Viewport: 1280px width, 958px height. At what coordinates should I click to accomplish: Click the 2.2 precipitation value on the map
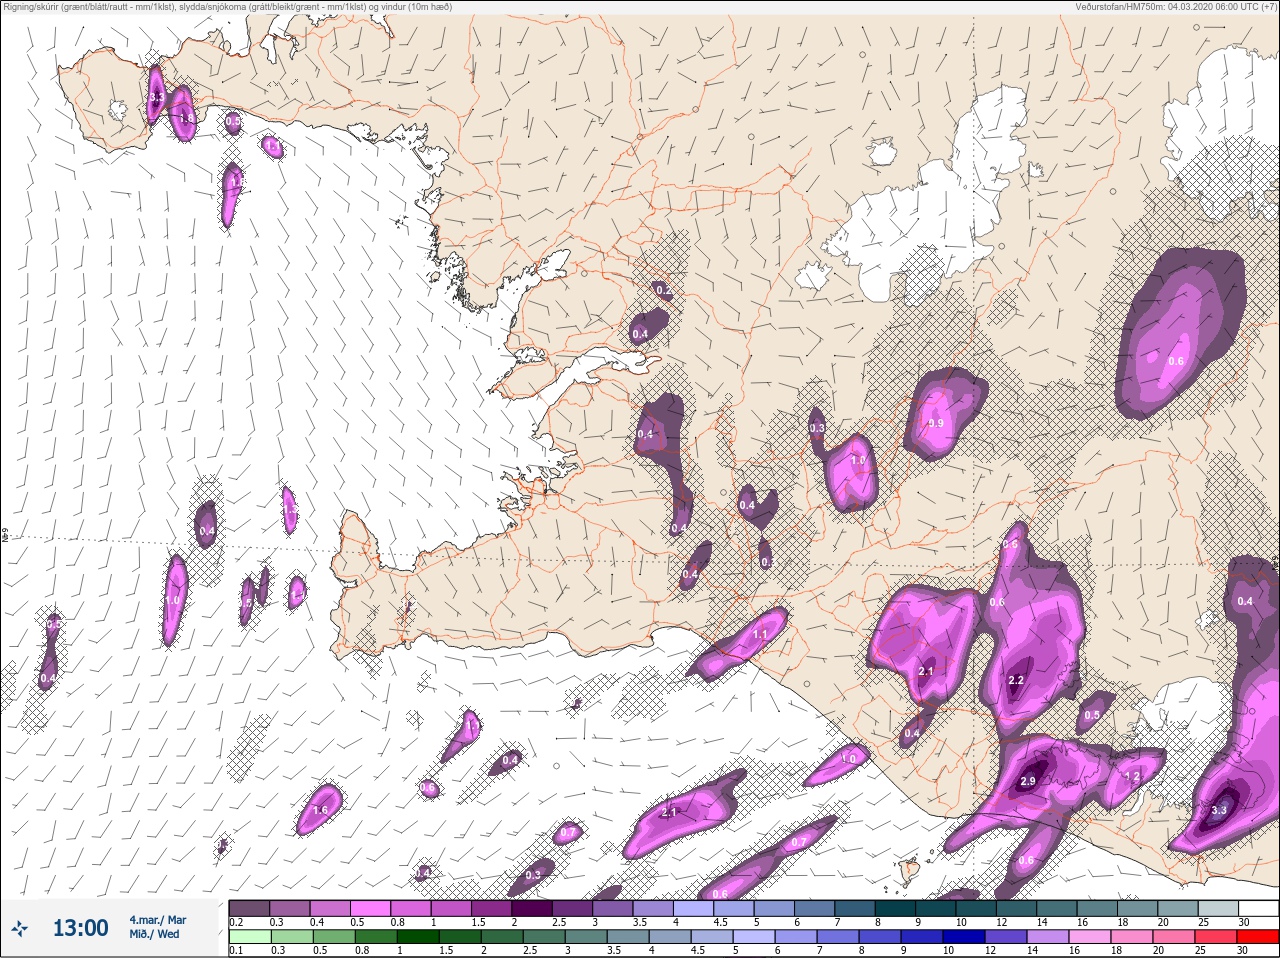point(1016,680)
